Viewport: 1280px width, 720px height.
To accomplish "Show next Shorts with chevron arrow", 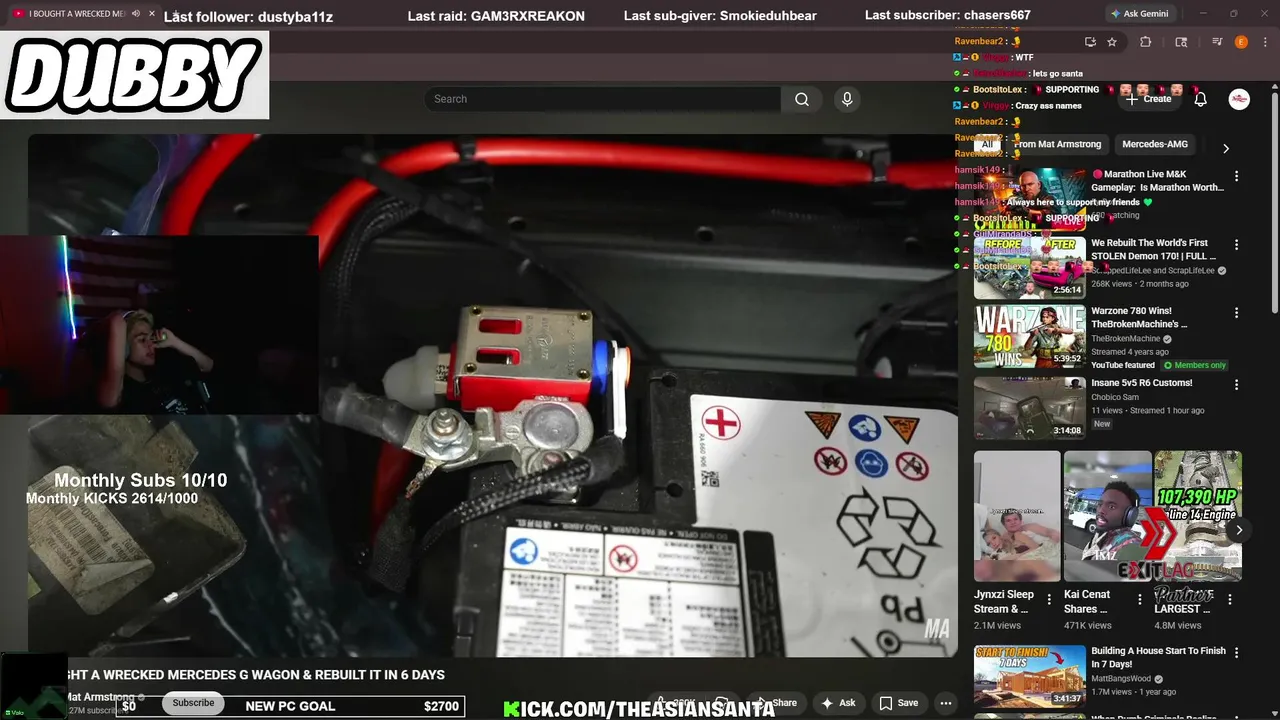I will [1238, 530].
